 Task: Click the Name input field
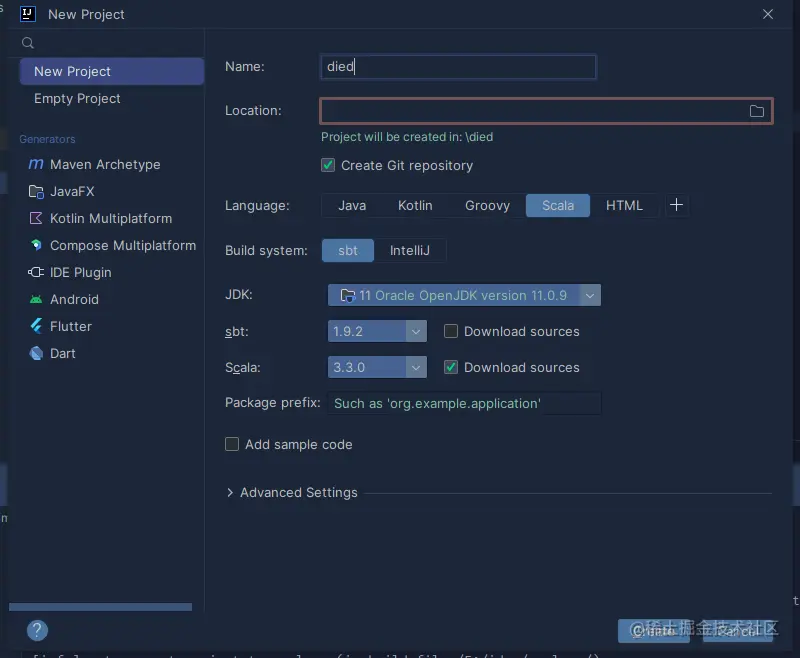[x=458, y=67]
